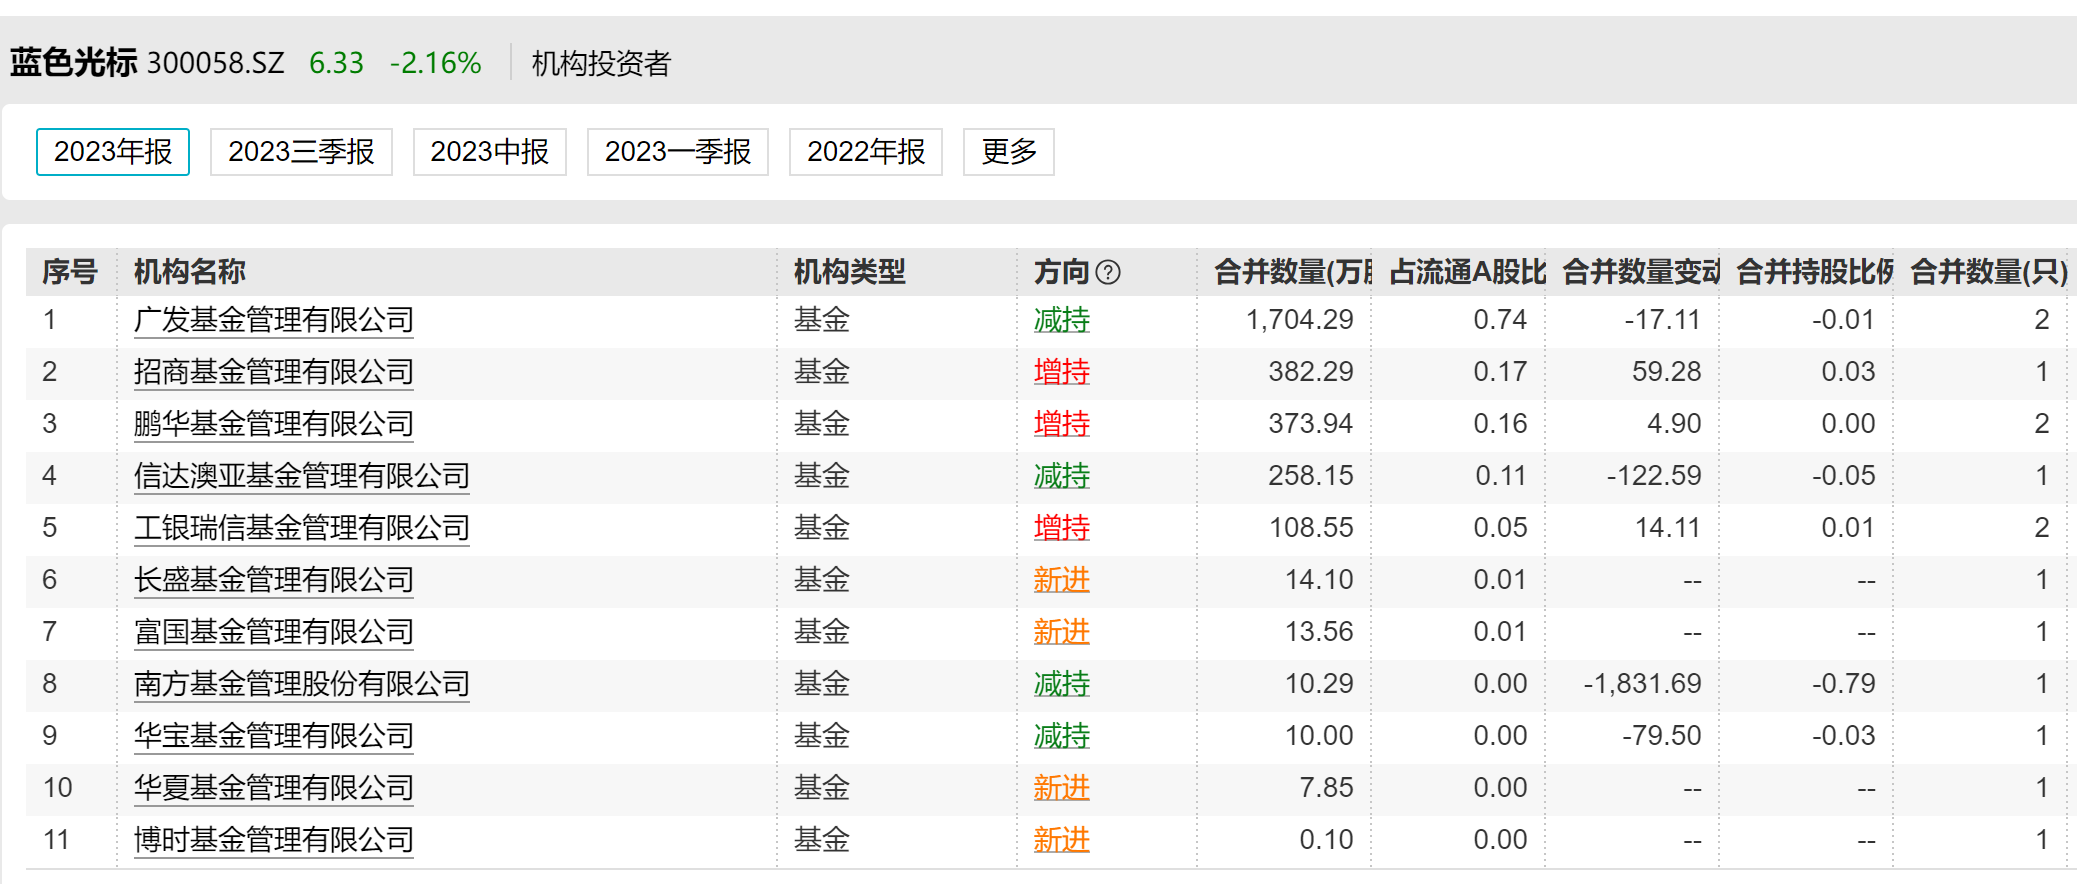Open 信达澳亚基金管理有限公司 link
The image size is (2077, 884).
coord(302,476)
